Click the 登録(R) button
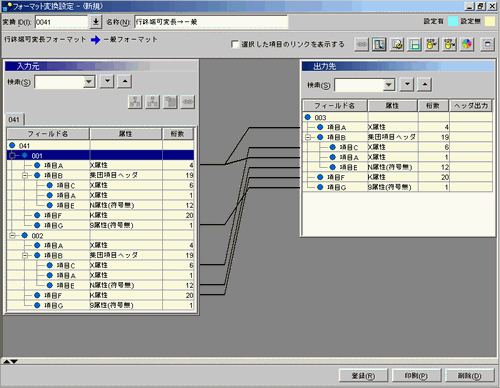Screen dimensions: 500x388 [x=363, y=376]
